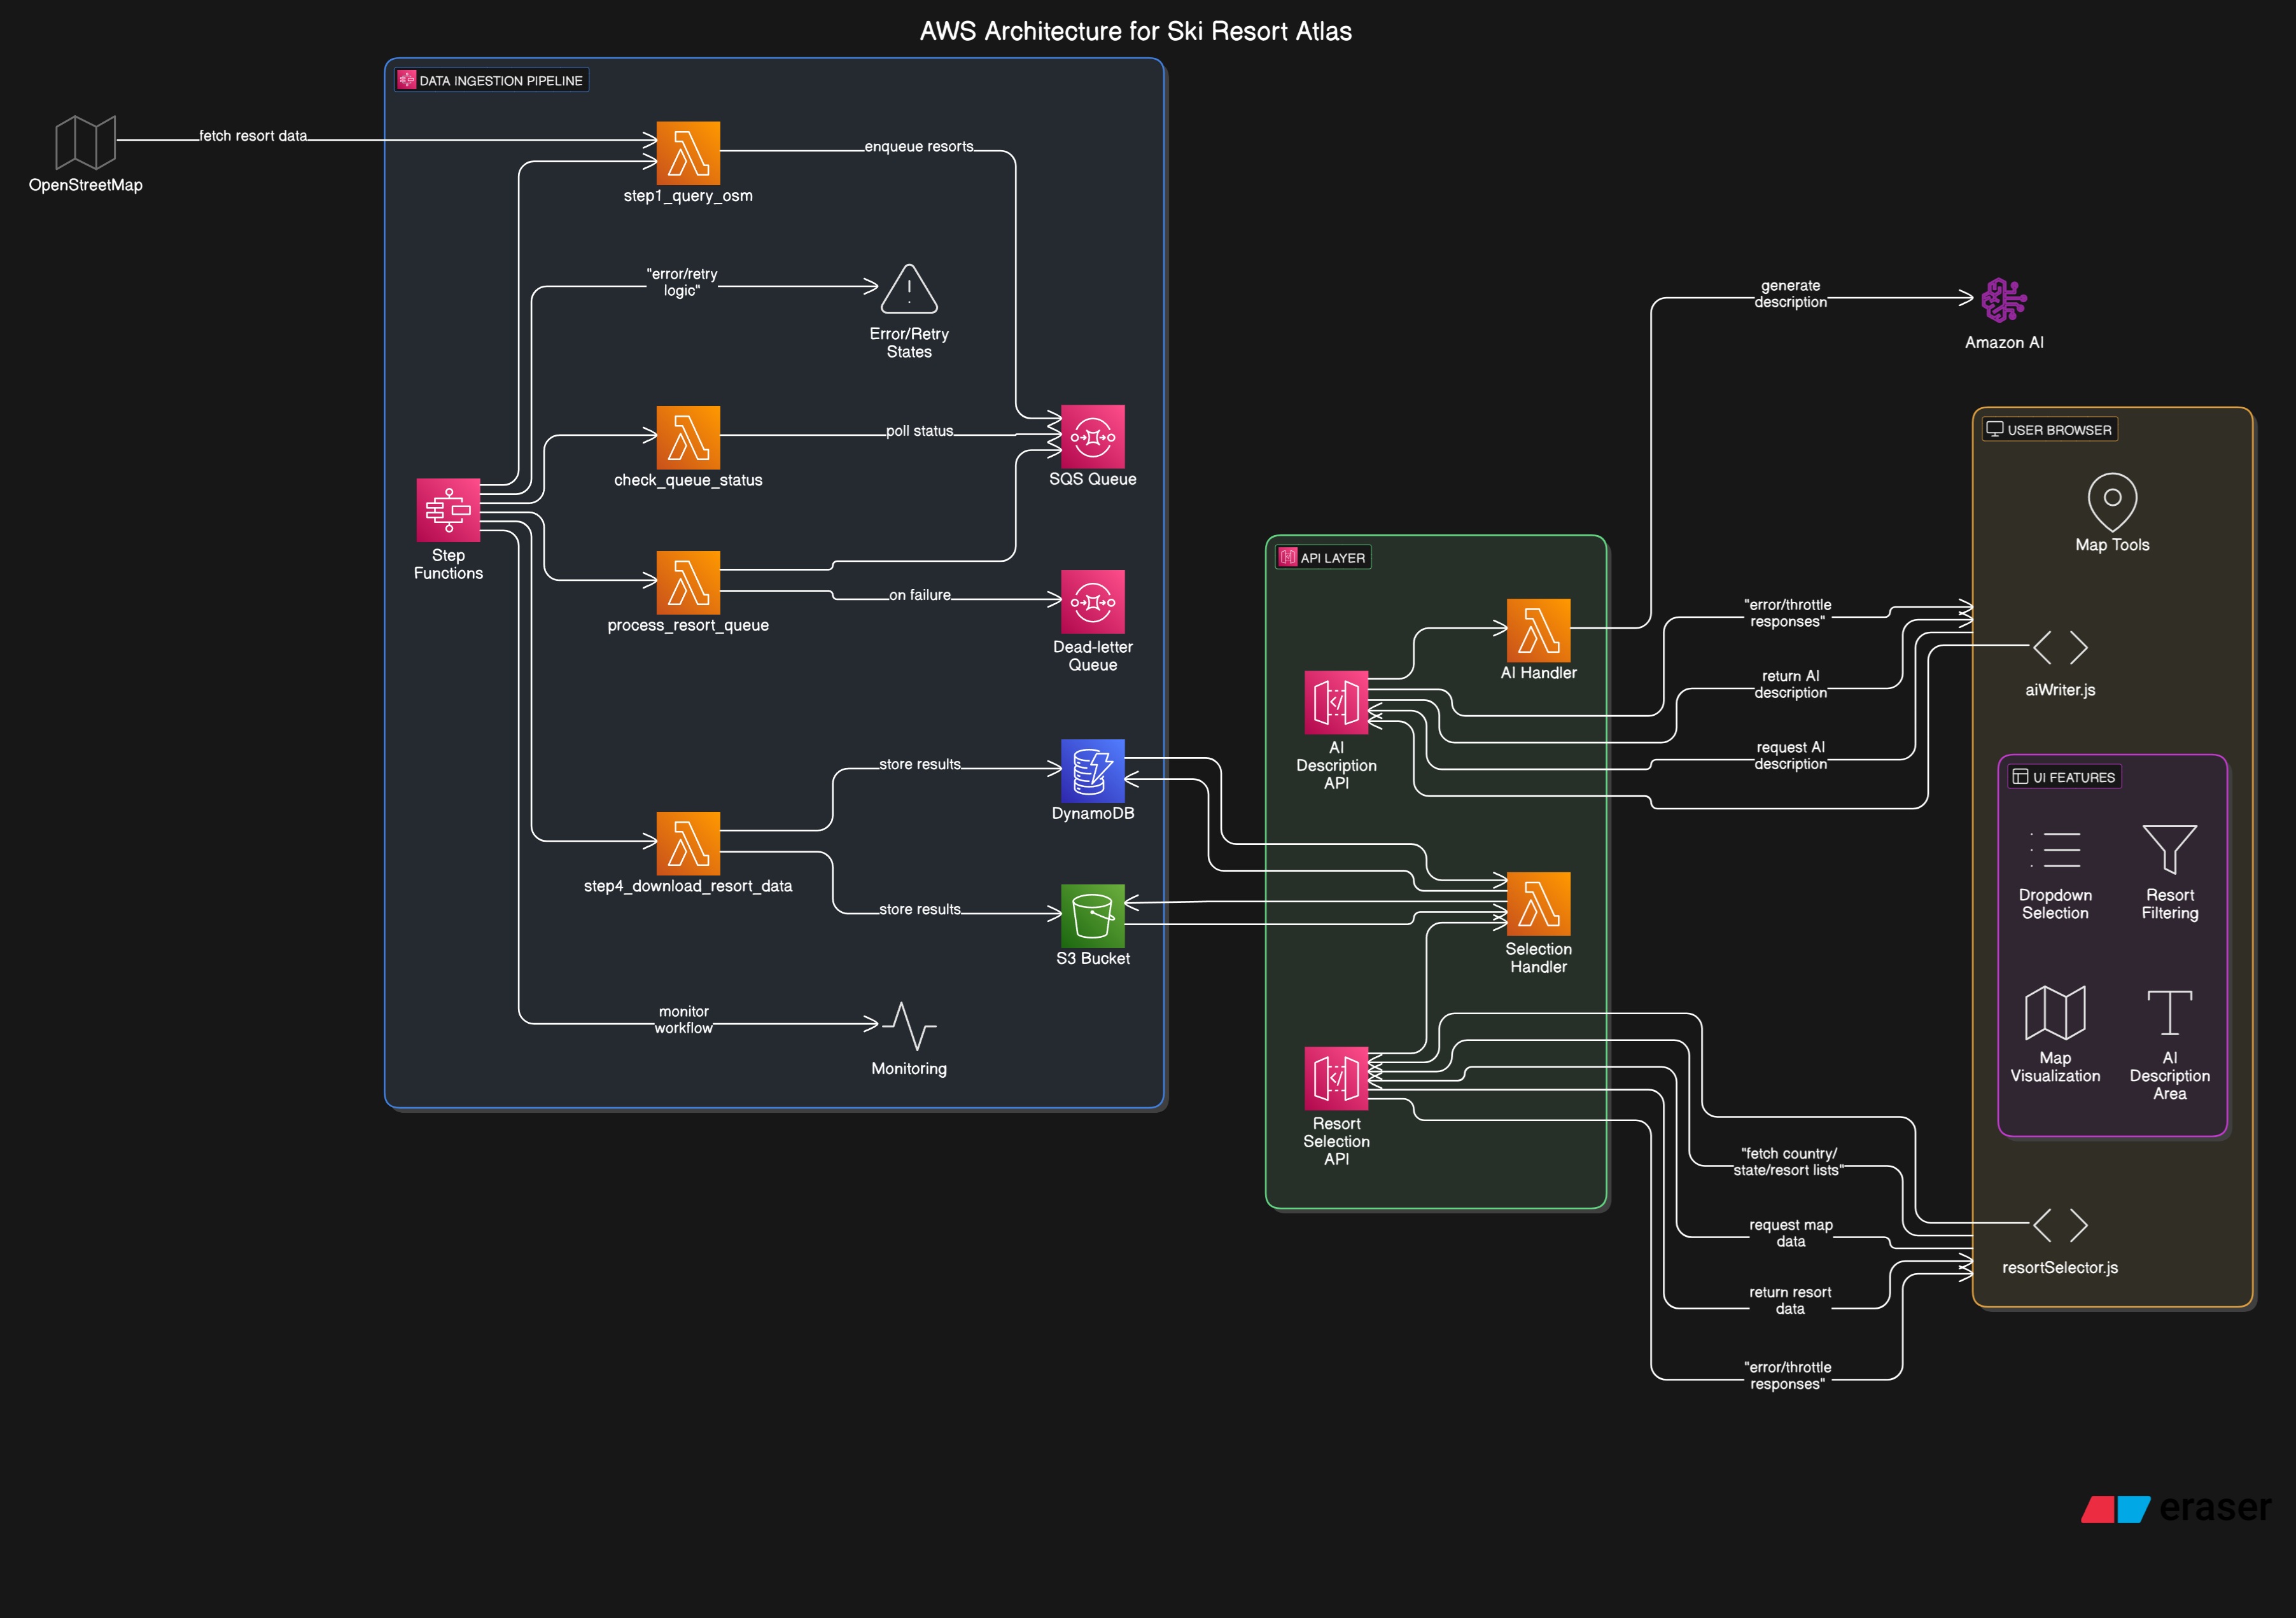Select the check_queue_status Lambda icon
Viewport: 2296px width, 1618px height.
pyautogui.click(x=688, y=437)
